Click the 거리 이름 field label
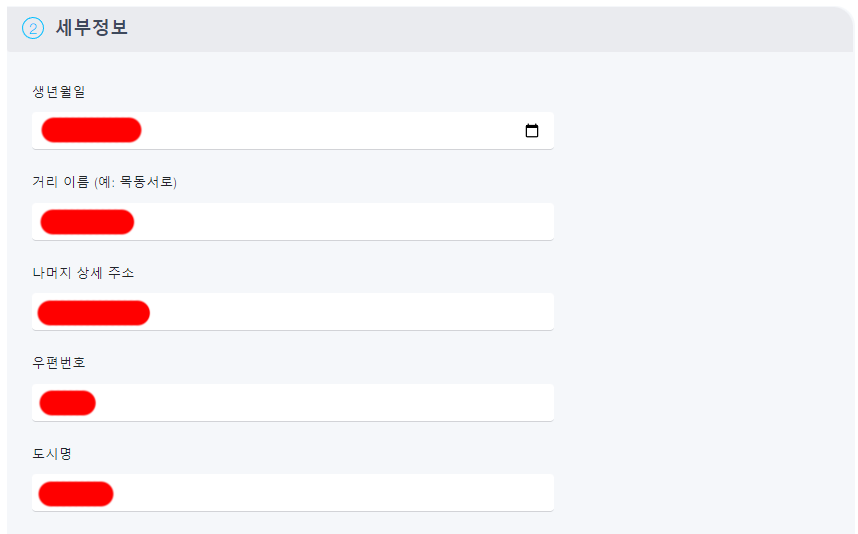Viewport: 858px width, 534px height. (x=60, y=182)
